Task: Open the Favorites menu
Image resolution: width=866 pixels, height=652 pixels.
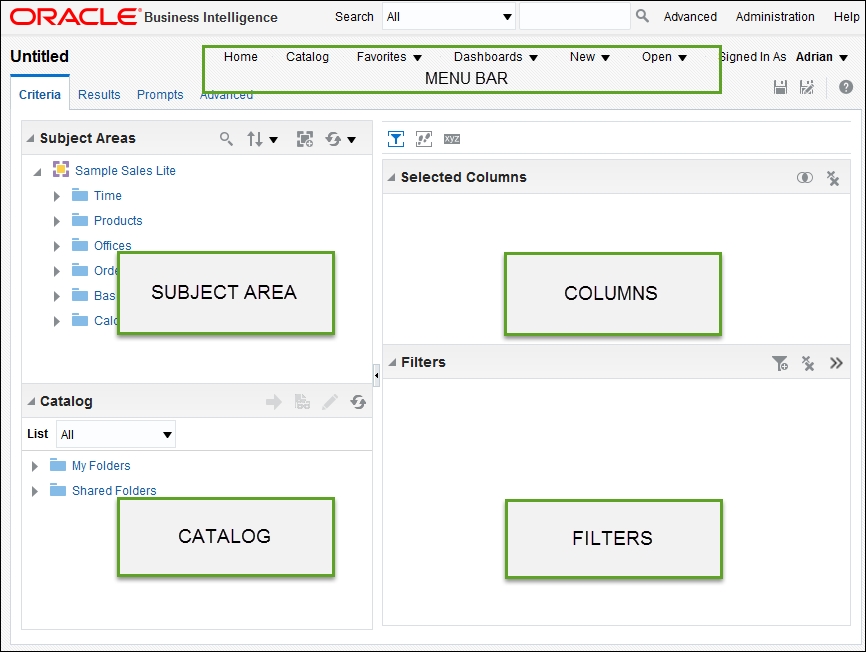Action: [x=389, y=57]
